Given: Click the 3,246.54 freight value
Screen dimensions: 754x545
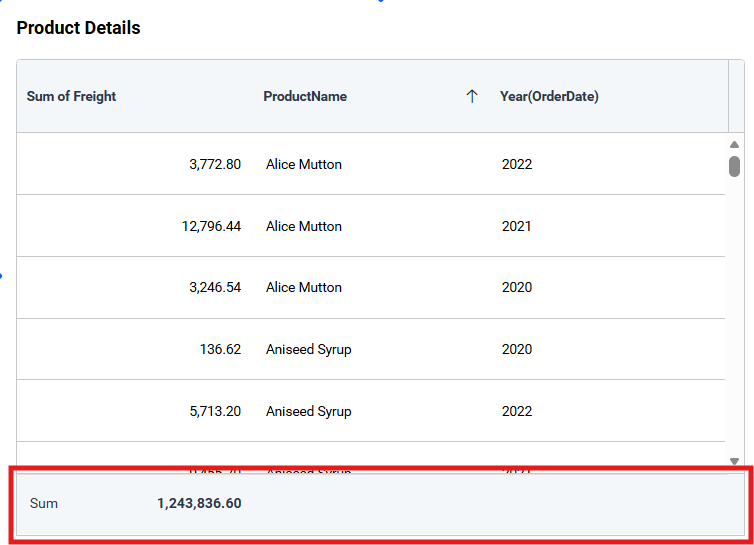Looking at the screenshot, I should pyautogui.click(x=214, y=288).
